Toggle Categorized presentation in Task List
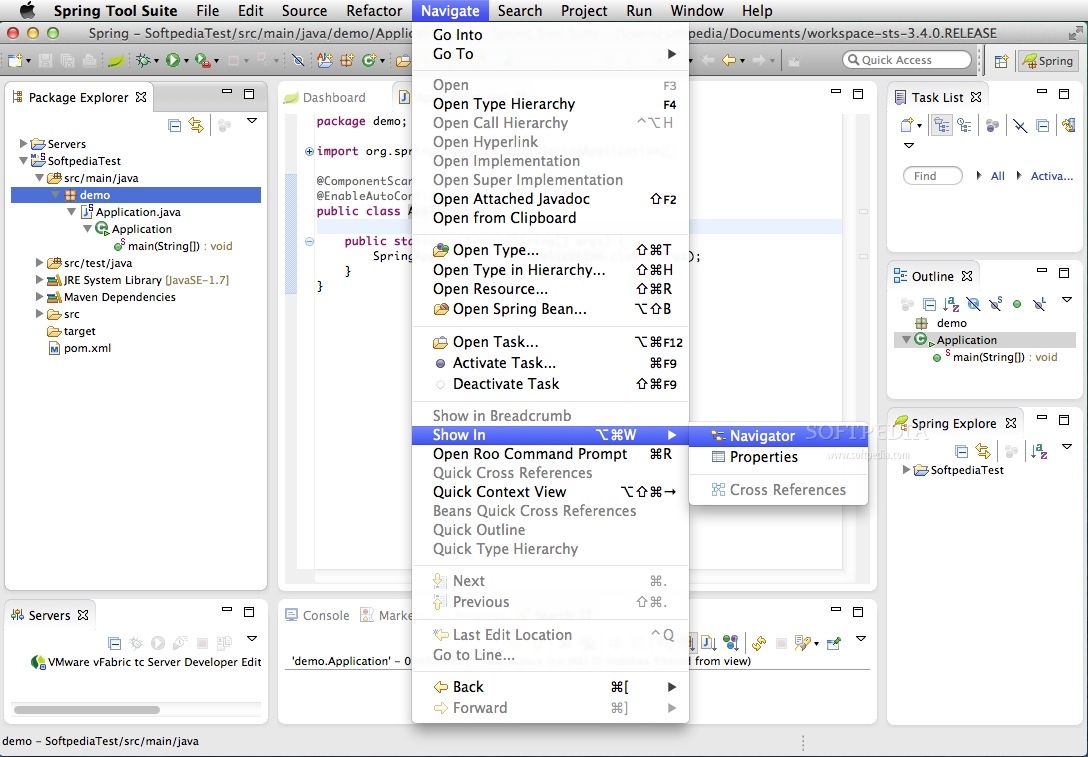This screenshot has height=757, width=1088. (x=942, y=126)
